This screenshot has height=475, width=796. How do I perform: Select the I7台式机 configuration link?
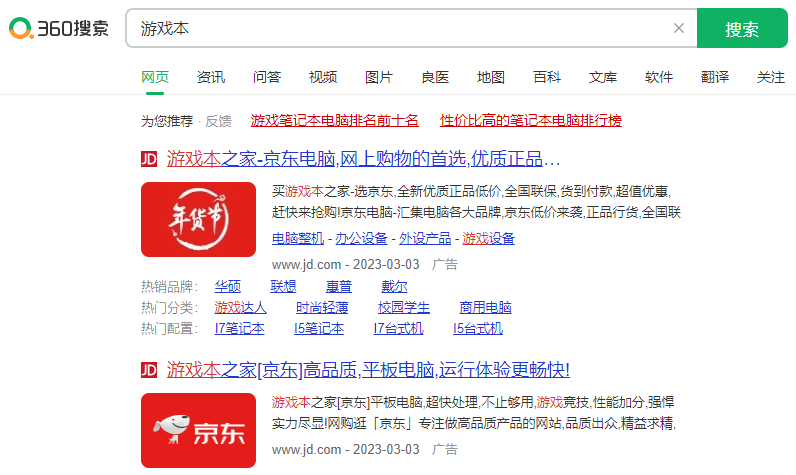(x=399, y=328)
